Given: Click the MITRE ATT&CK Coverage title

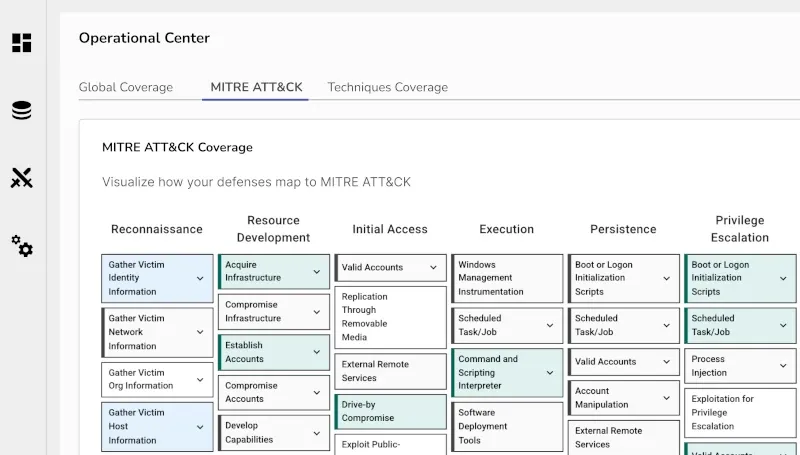Looking at the screenshot, I should coord(177,147).
